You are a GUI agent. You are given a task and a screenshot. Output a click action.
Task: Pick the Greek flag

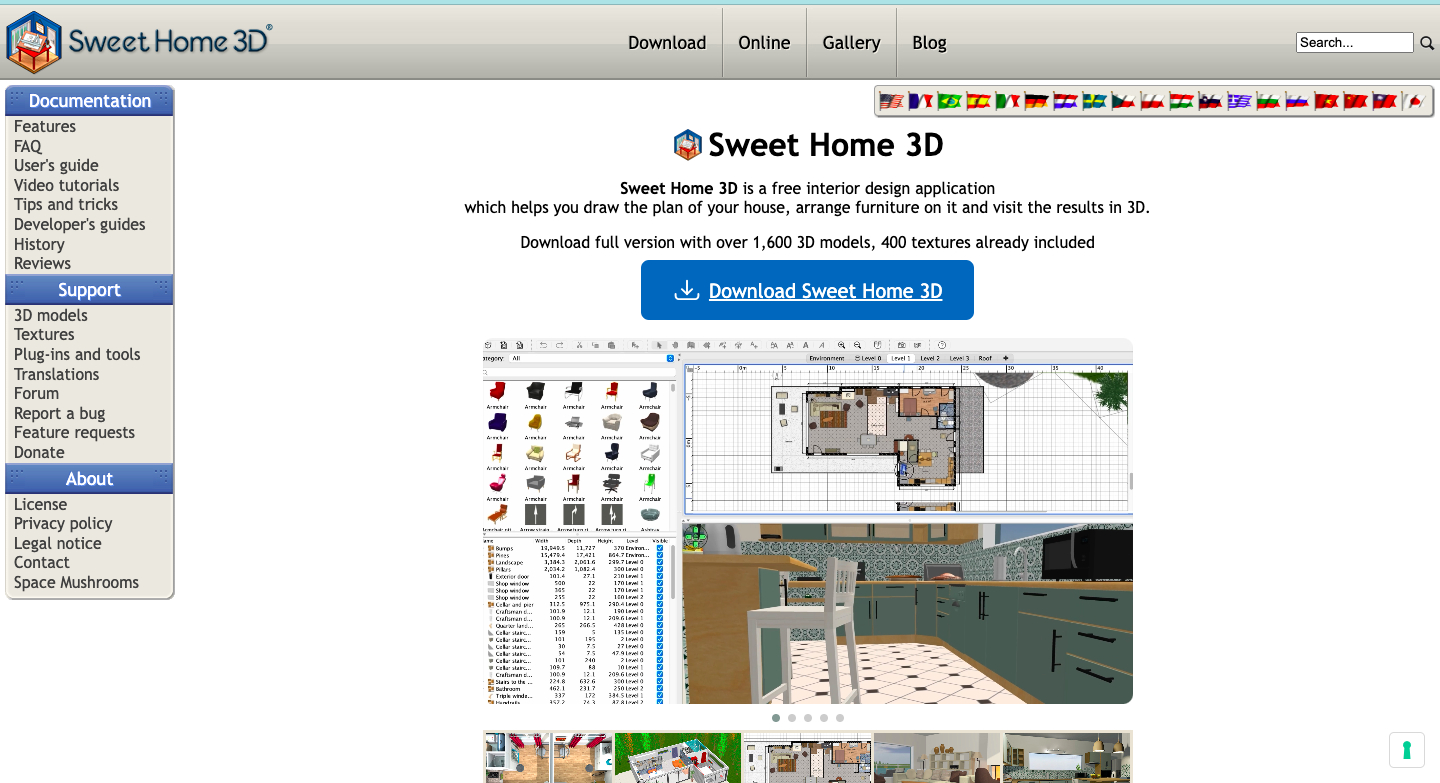click(x=1240, y=101)
